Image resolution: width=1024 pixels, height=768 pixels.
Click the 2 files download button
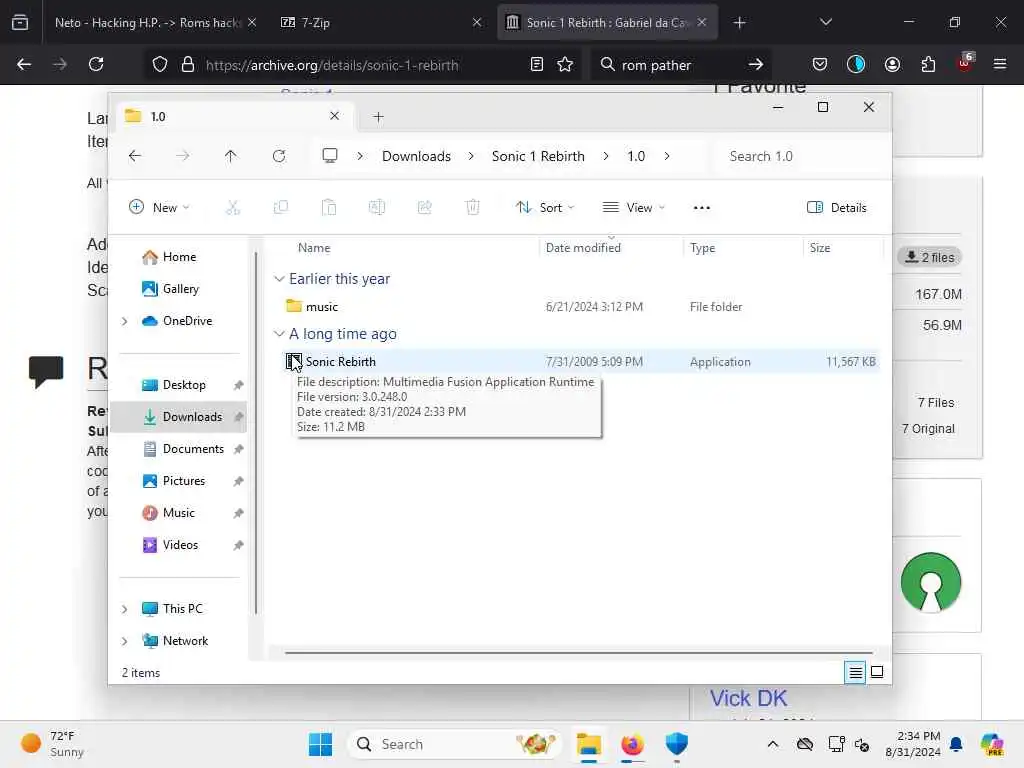point(929,257)
